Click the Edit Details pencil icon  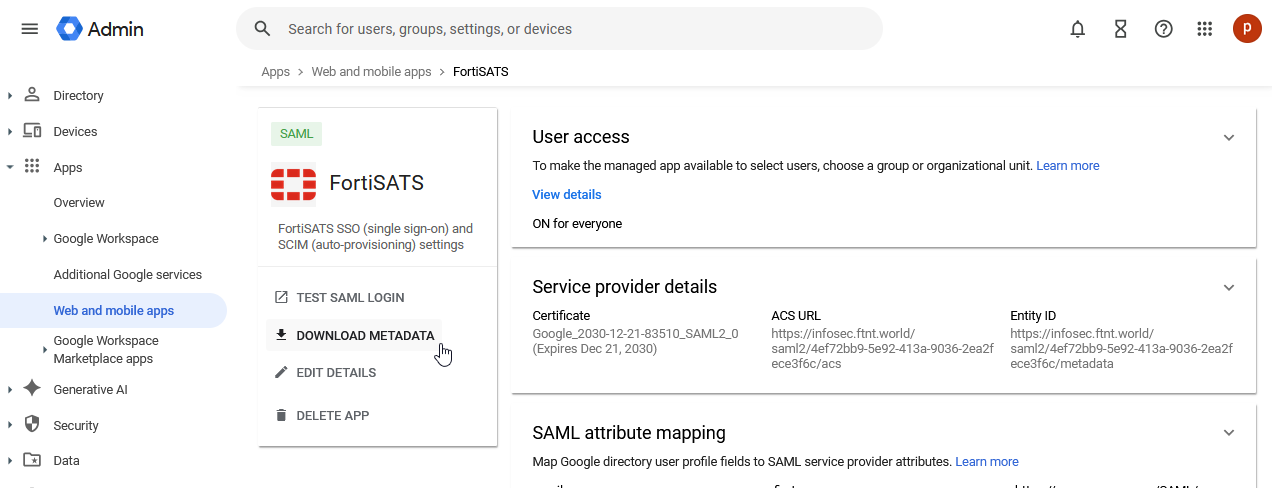[x=281, y=372]
